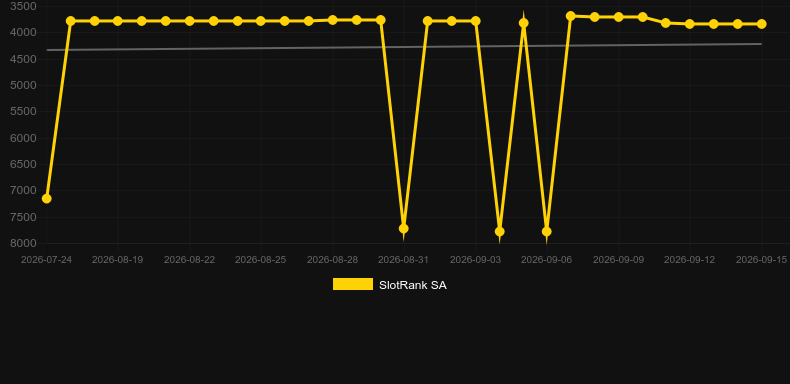Click the data point at 2026-09-09

(619, 17)
